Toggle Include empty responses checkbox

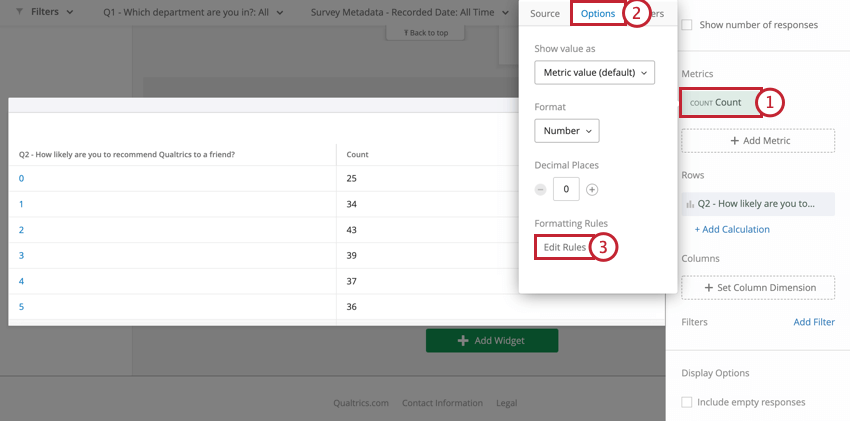[687, 402]
